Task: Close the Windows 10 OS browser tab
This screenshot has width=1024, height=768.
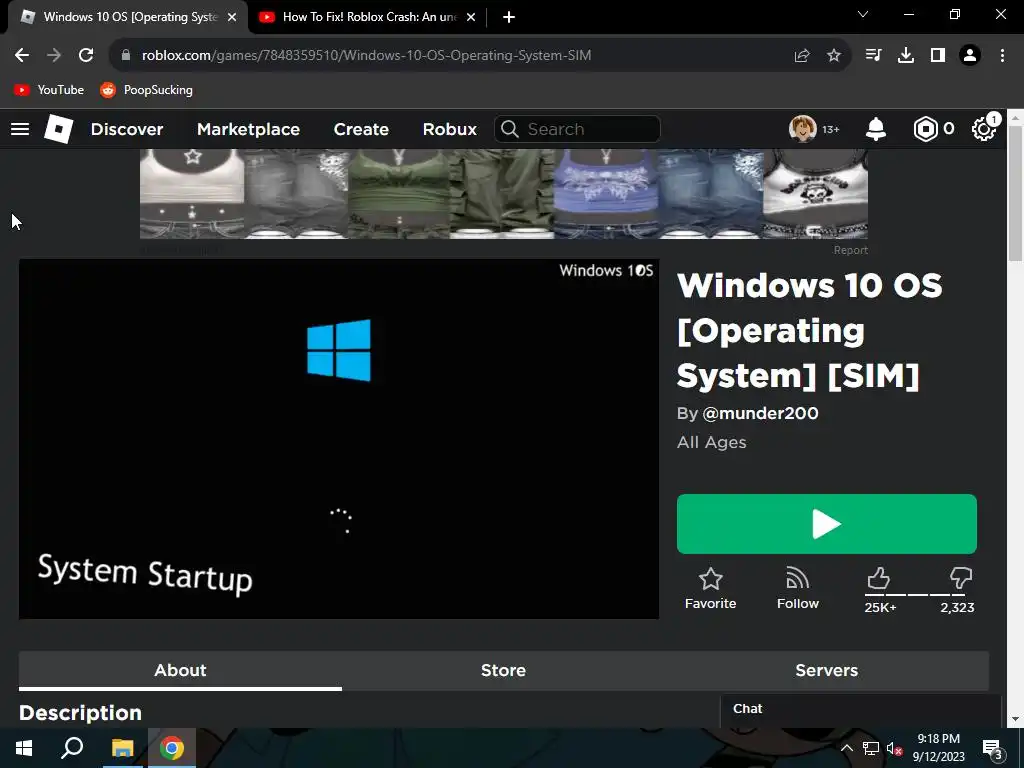Action: click(232, 17)
